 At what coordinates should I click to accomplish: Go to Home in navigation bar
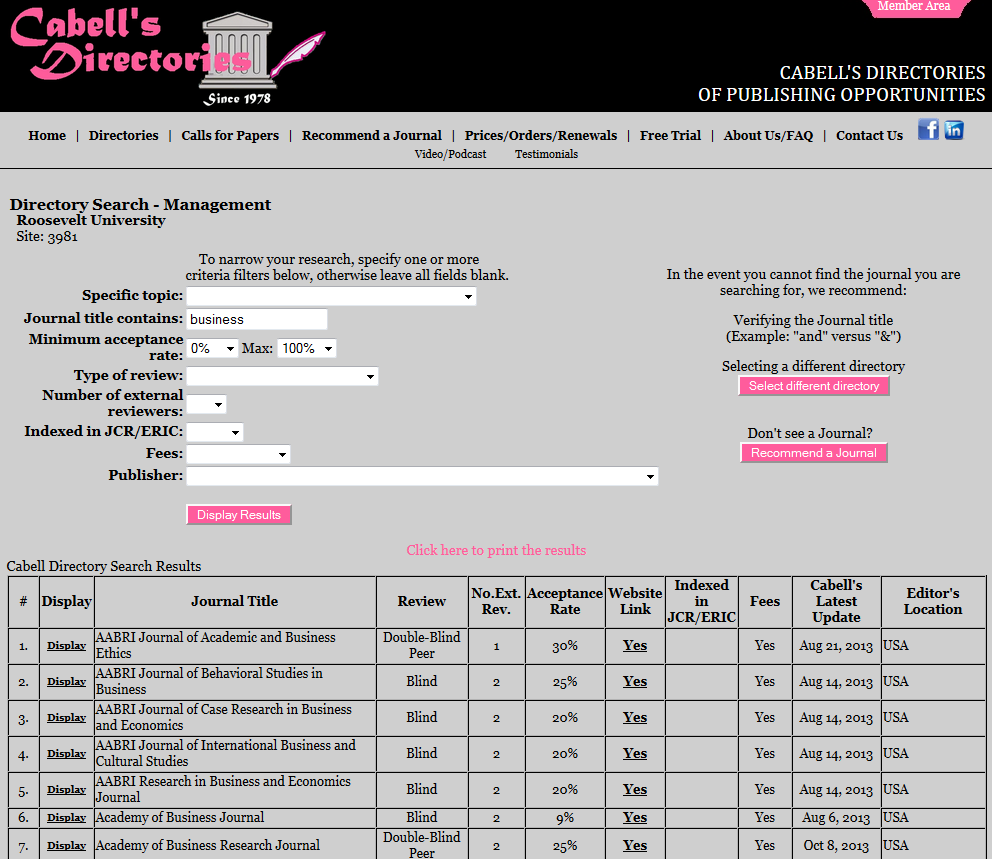point(47,135)
